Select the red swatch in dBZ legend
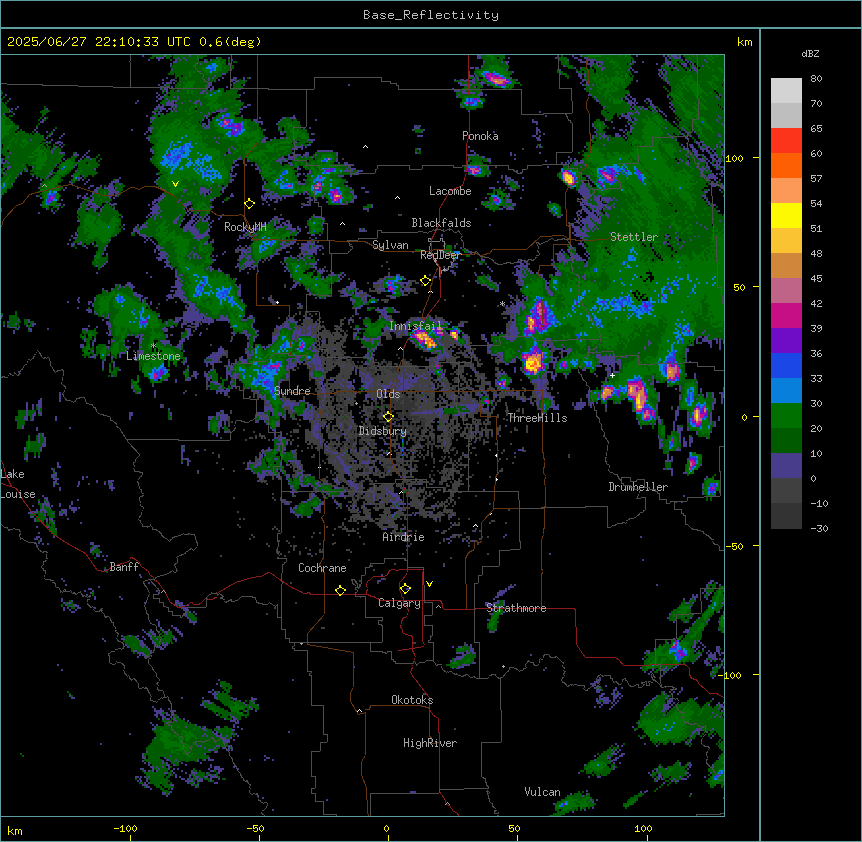Screen dimensions: 862x842 coord(786,140)
